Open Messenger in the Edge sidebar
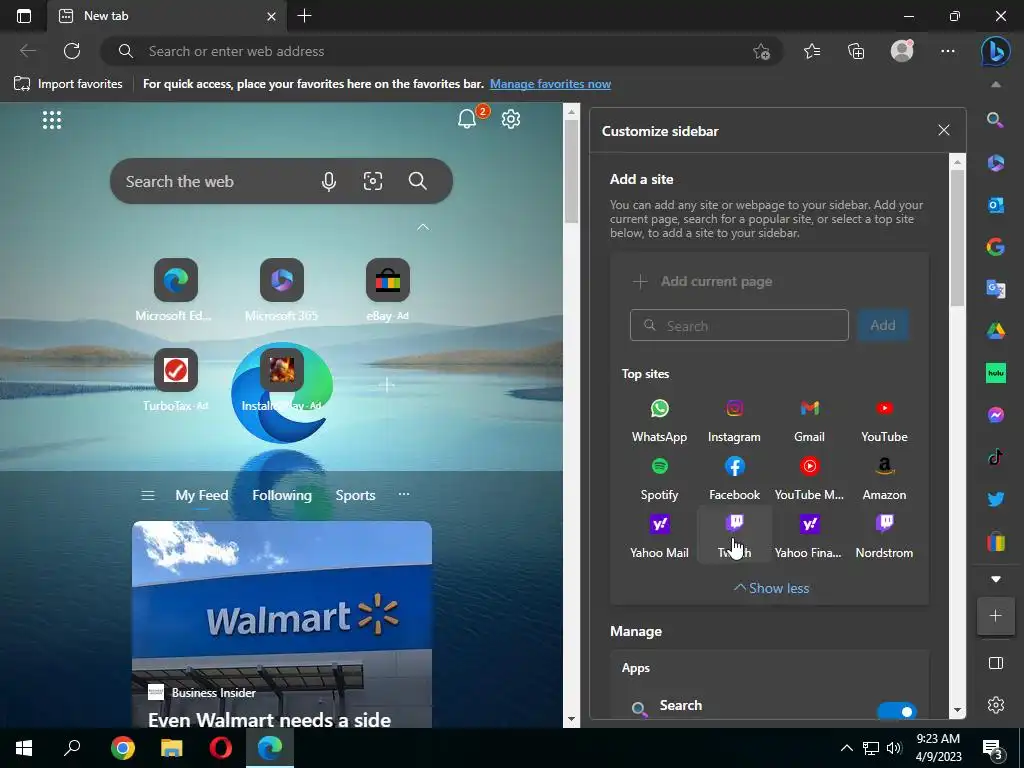 coord(995,415)
